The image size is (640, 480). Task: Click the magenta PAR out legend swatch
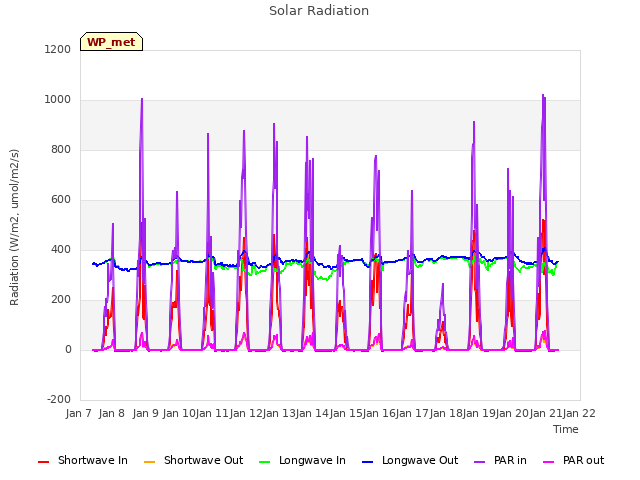[549, 462]
